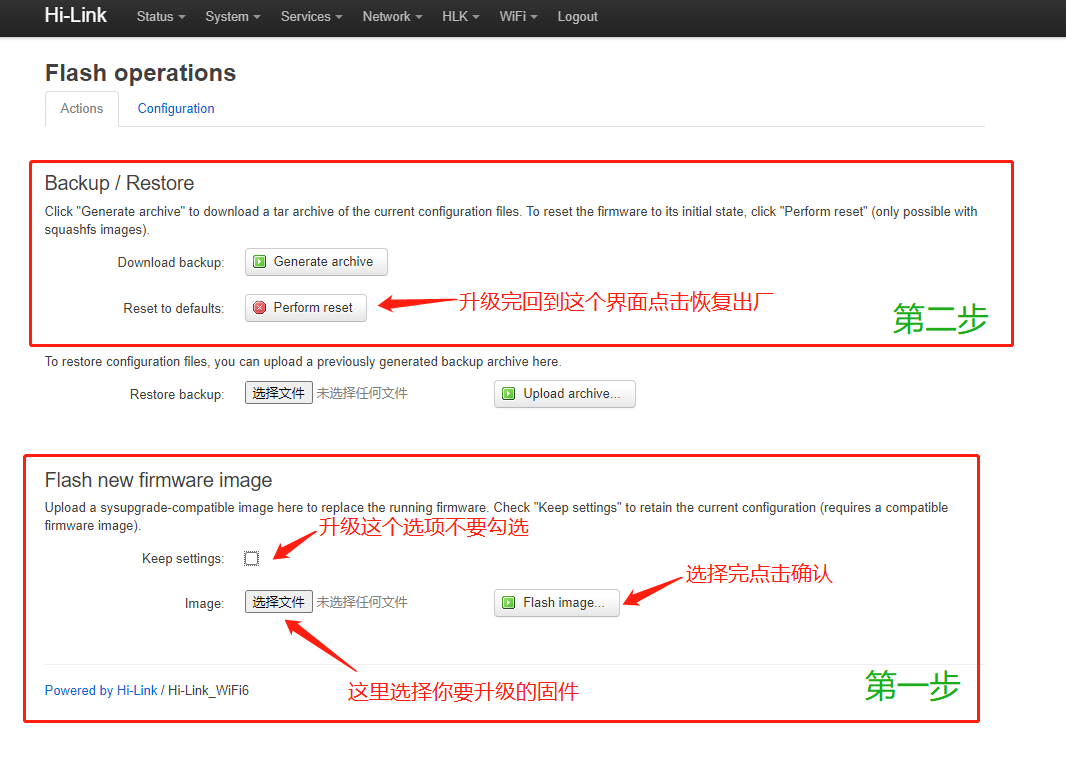Select the Actions tab
The image size is (1066, 761).
pos(82,109)
